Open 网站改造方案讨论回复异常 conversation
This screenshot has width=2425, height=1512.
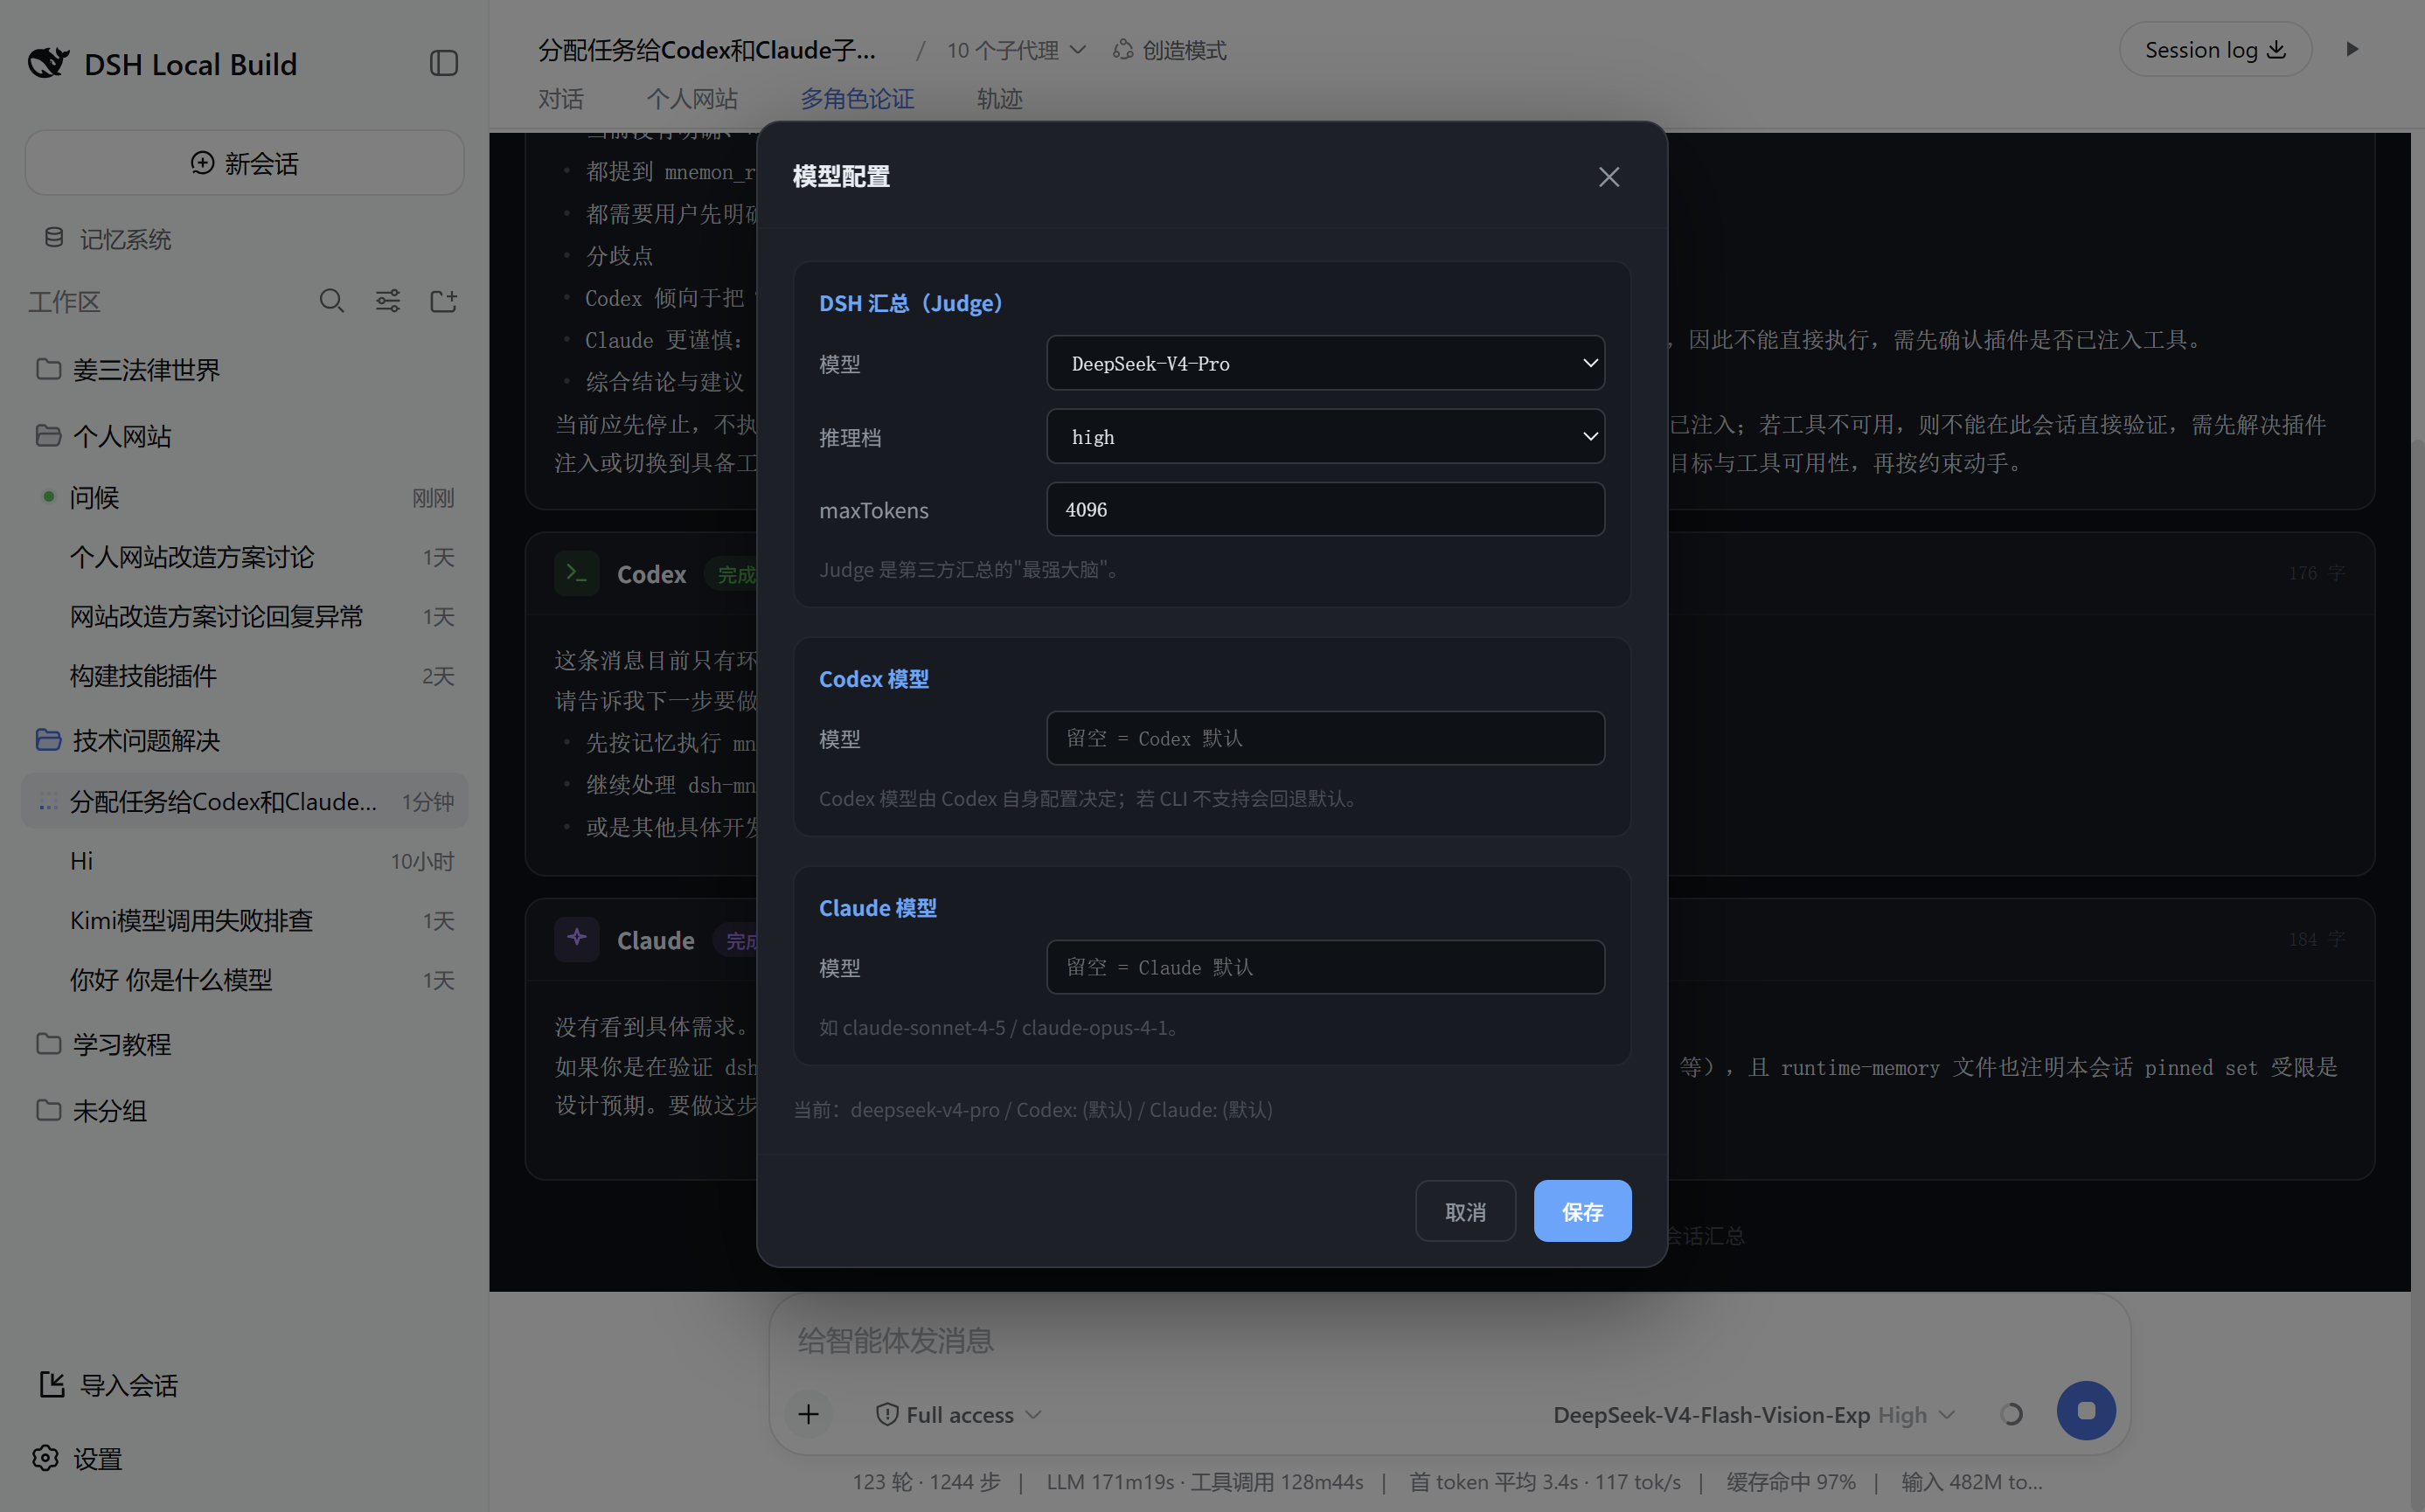coord(245,616)
